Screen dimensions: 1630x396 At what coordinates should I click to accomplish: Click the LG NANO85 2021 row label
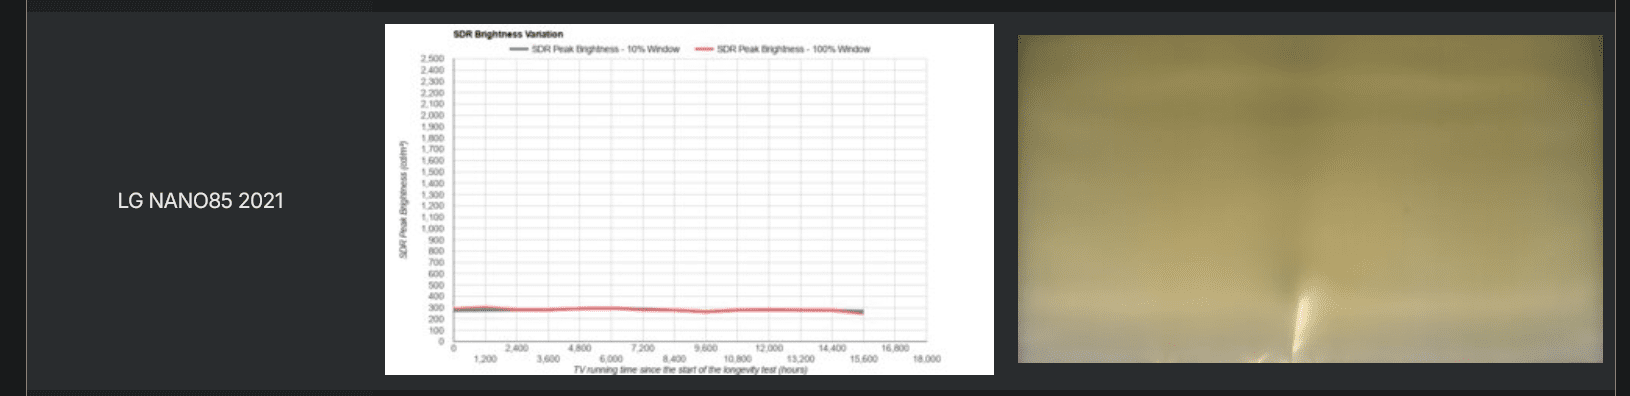(200, 201)
